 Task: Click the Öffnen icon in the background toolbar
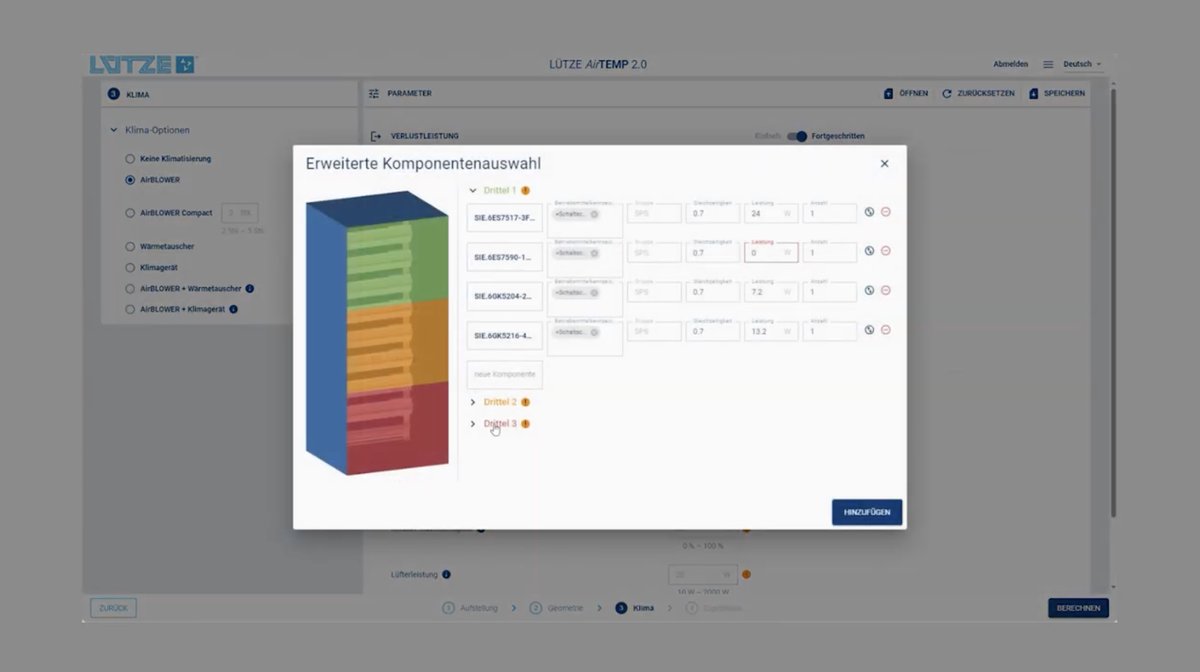pyautogui.click(x=888, y=93)
